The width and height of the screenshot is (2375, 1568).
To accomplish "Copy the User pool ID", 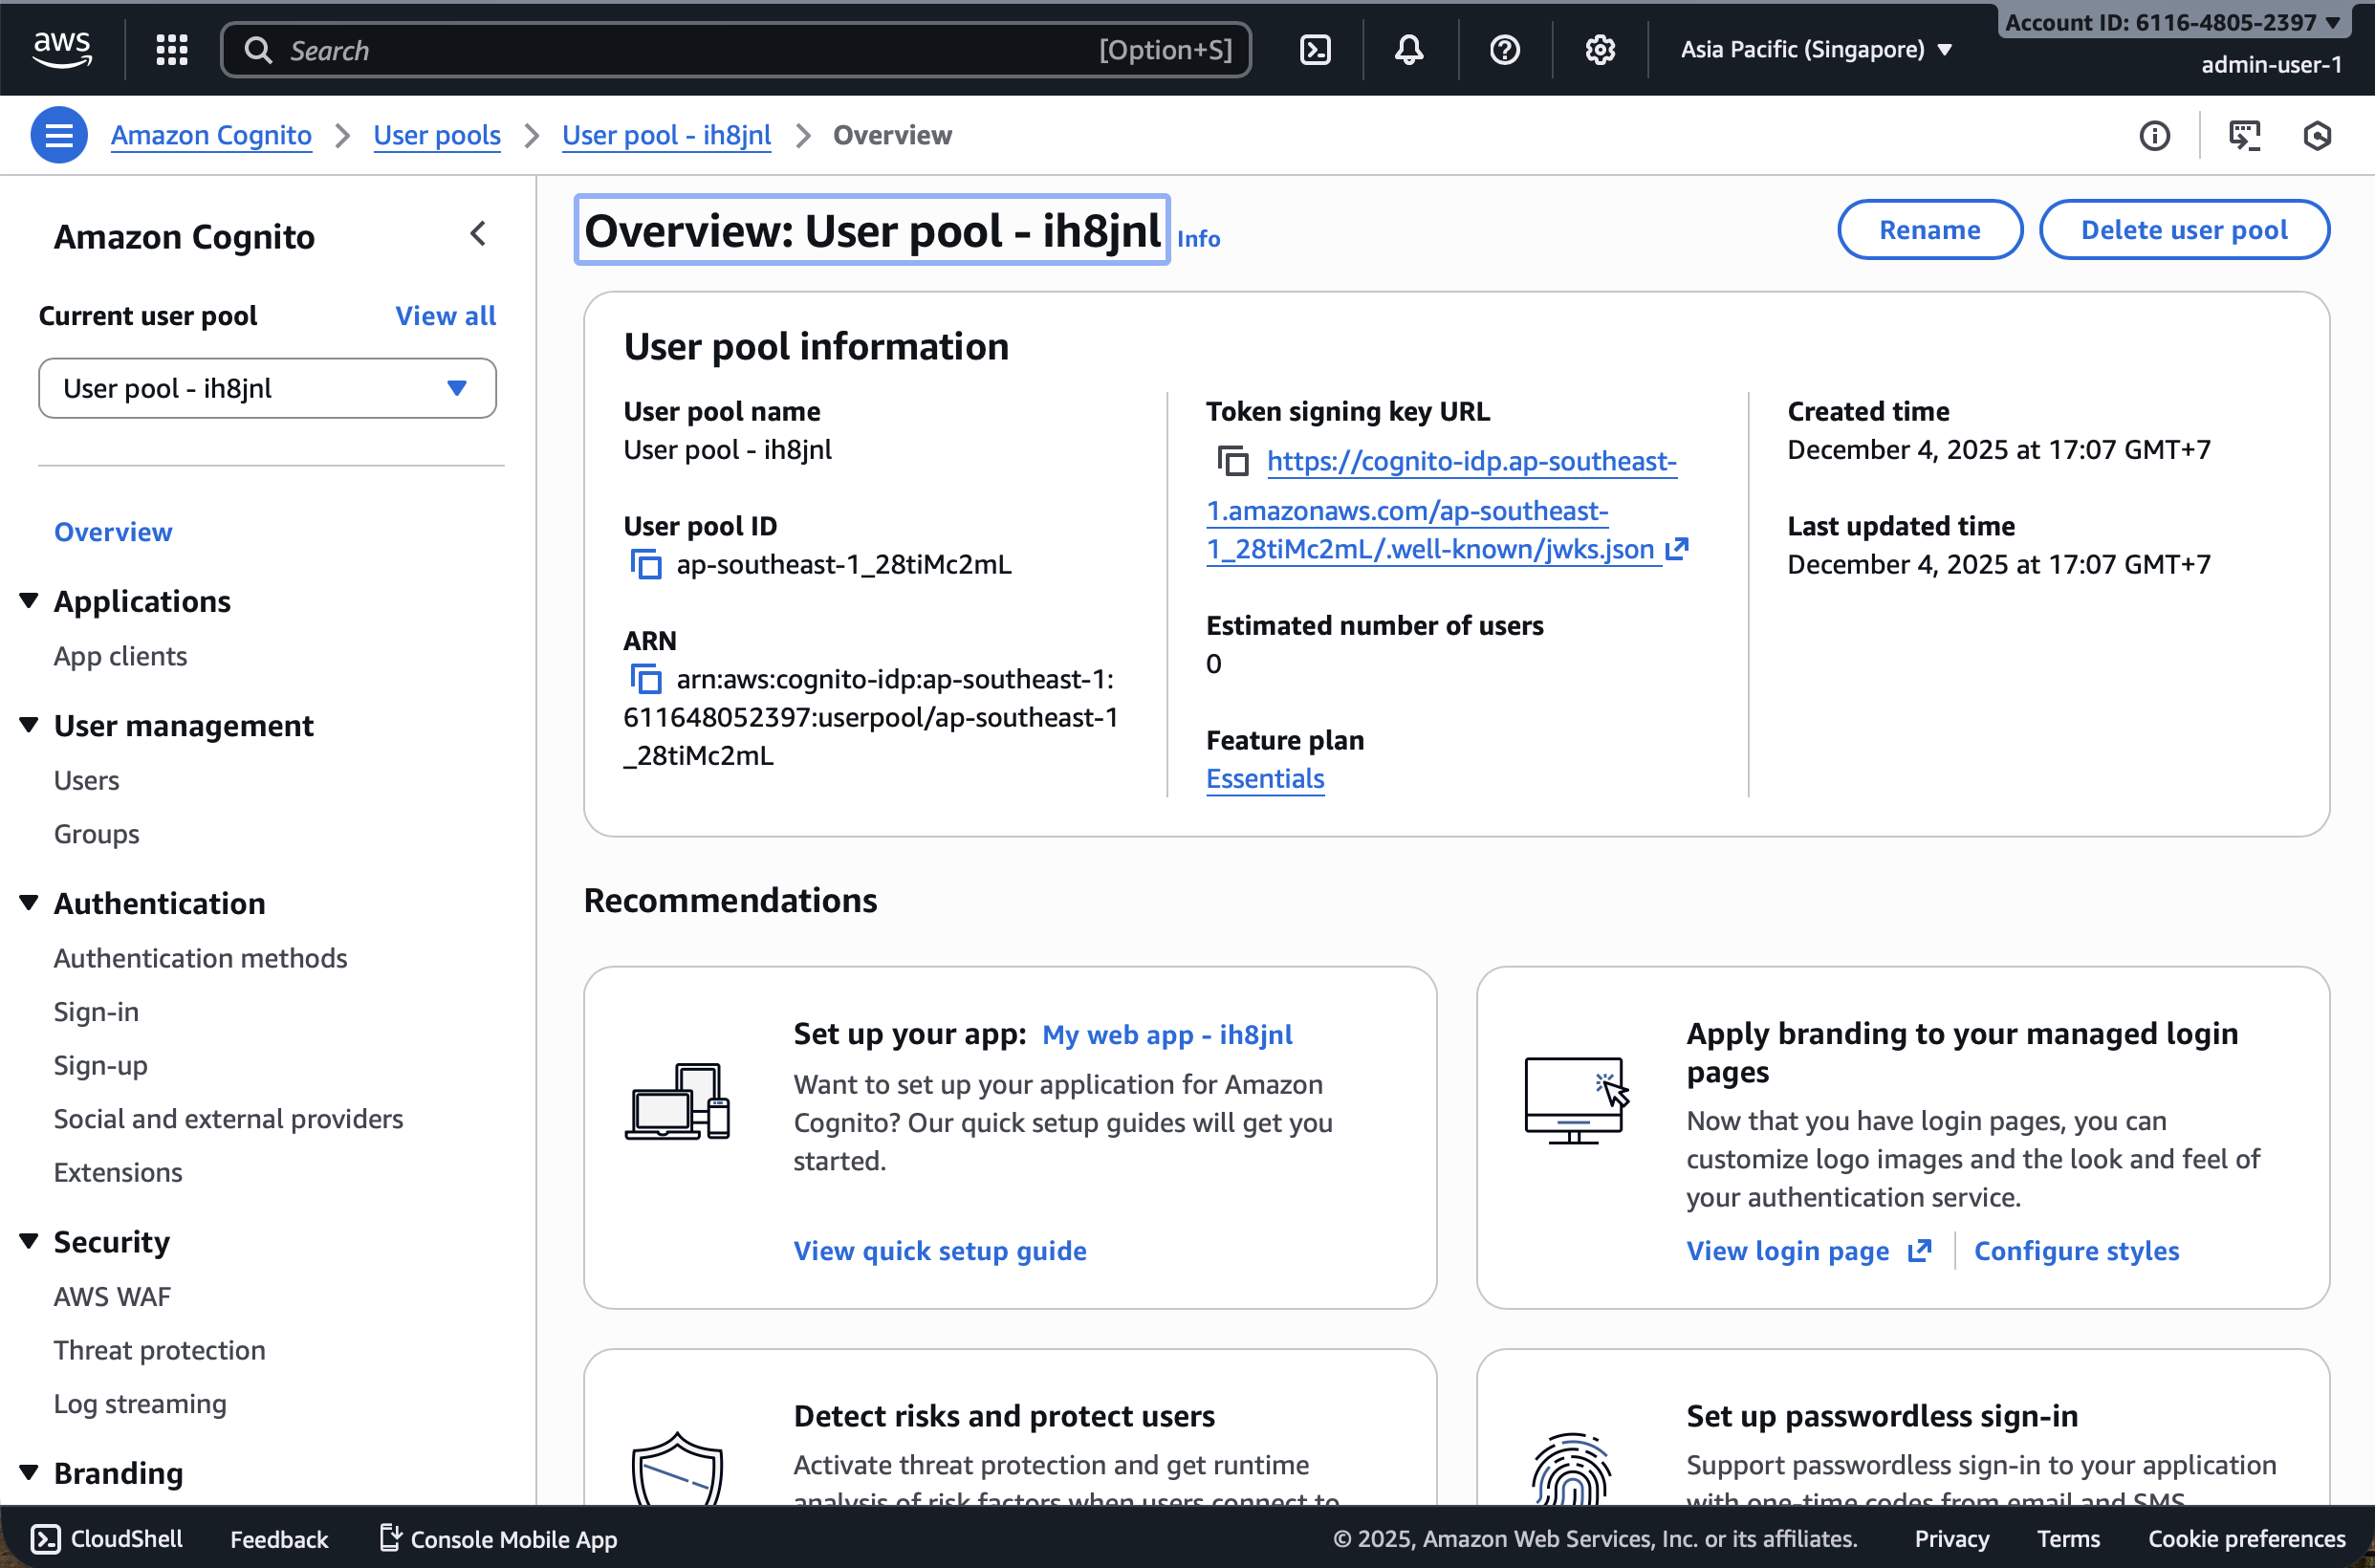I will pos(646,565).
